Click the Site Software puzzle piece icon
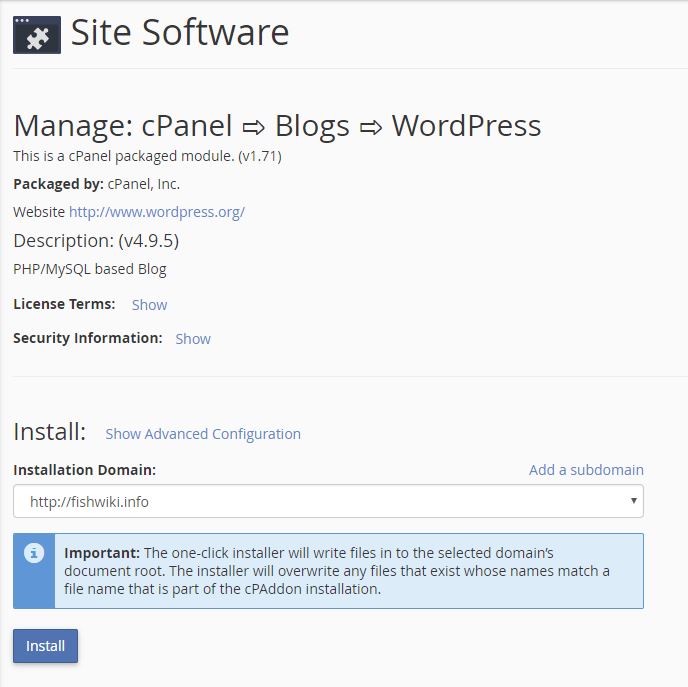 37,34
